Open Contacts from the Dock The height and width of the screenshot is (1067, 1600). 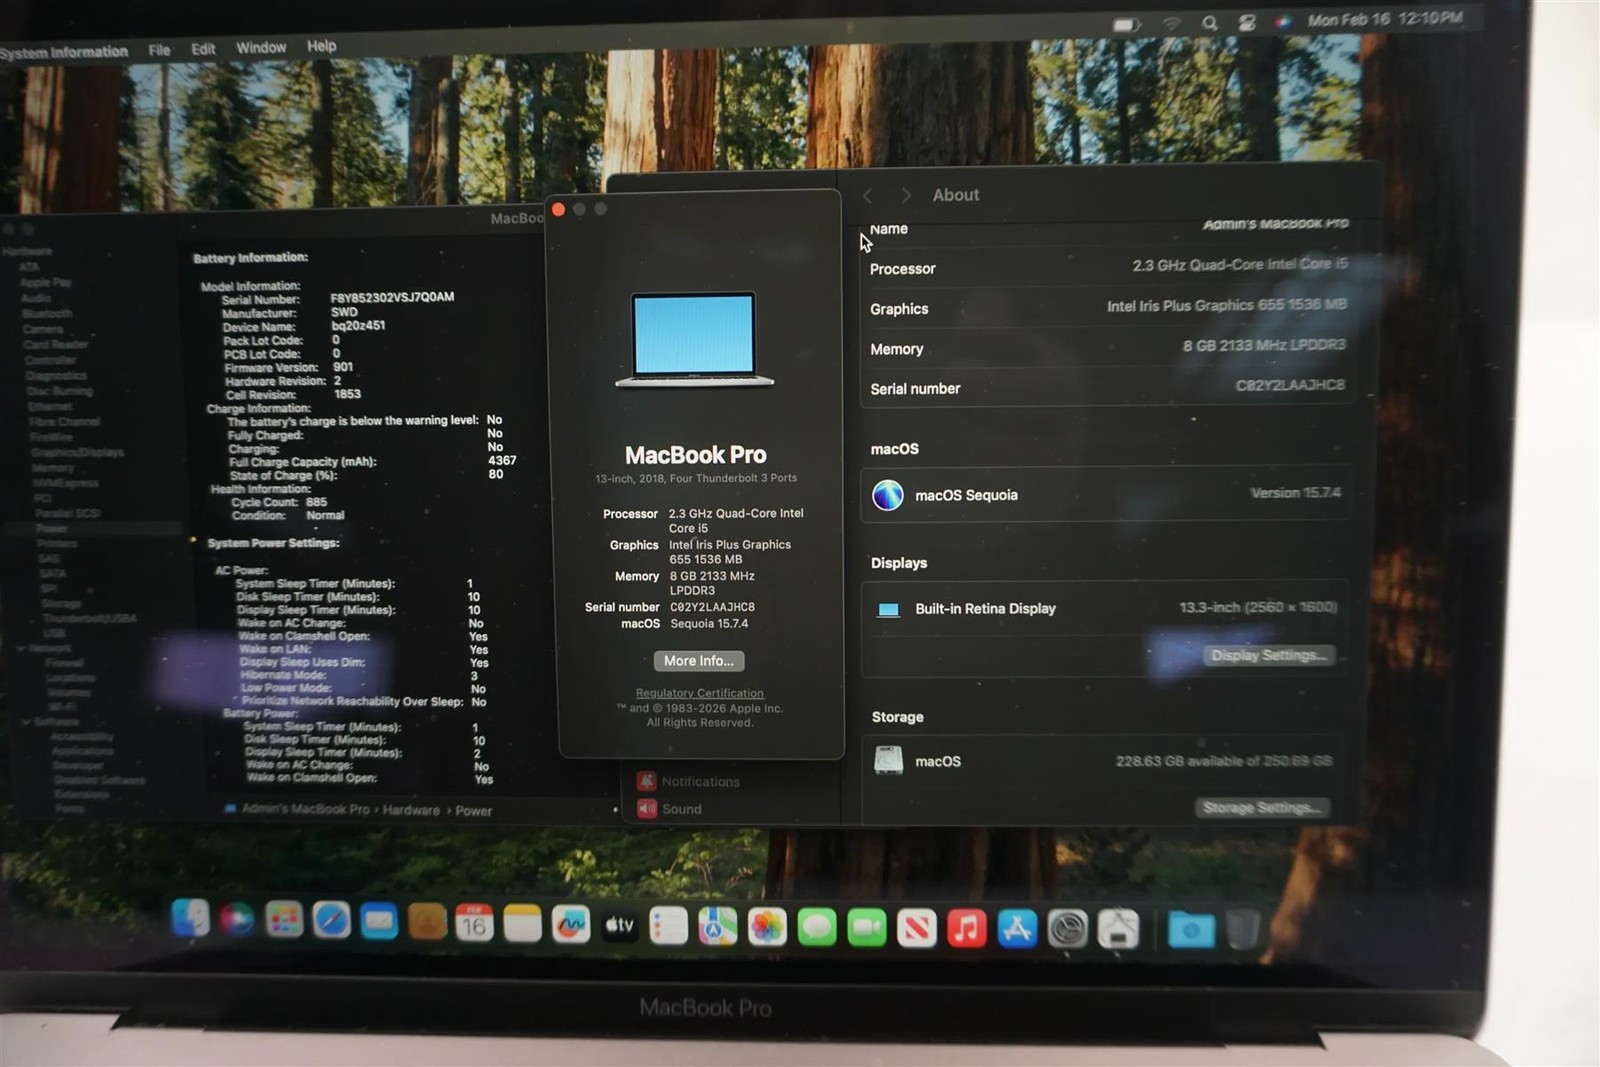coord(427,923)
